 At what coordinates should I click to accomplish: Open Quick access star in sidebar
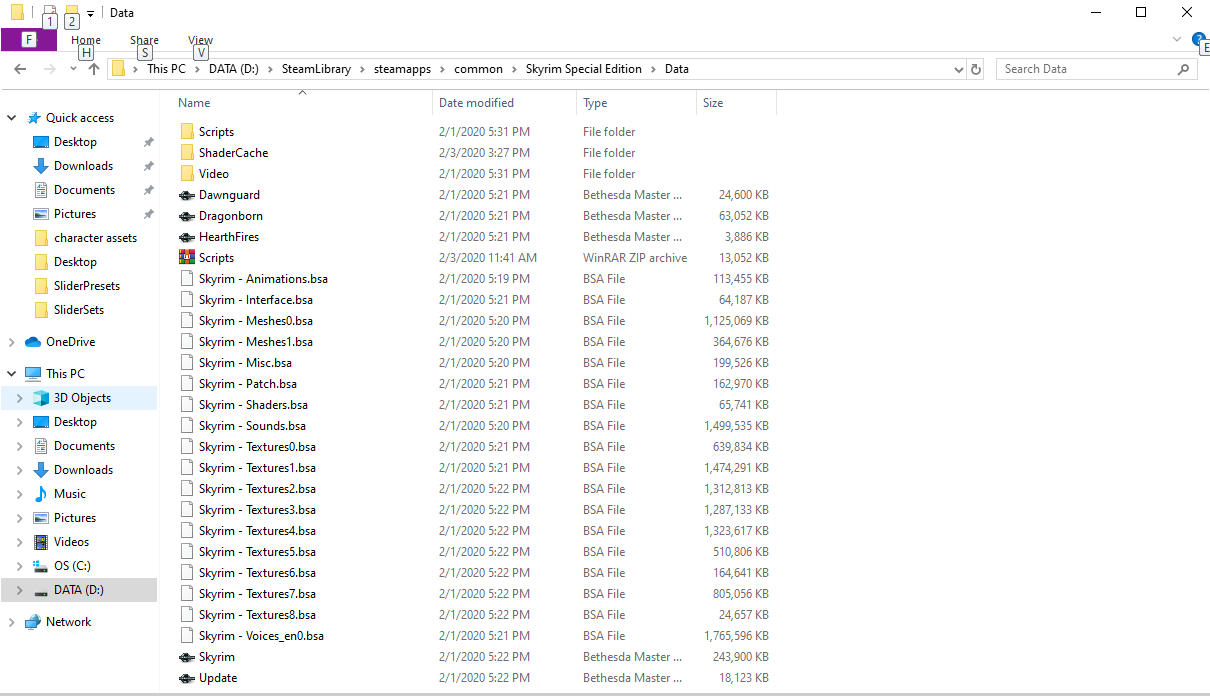(x=35, y=118)
